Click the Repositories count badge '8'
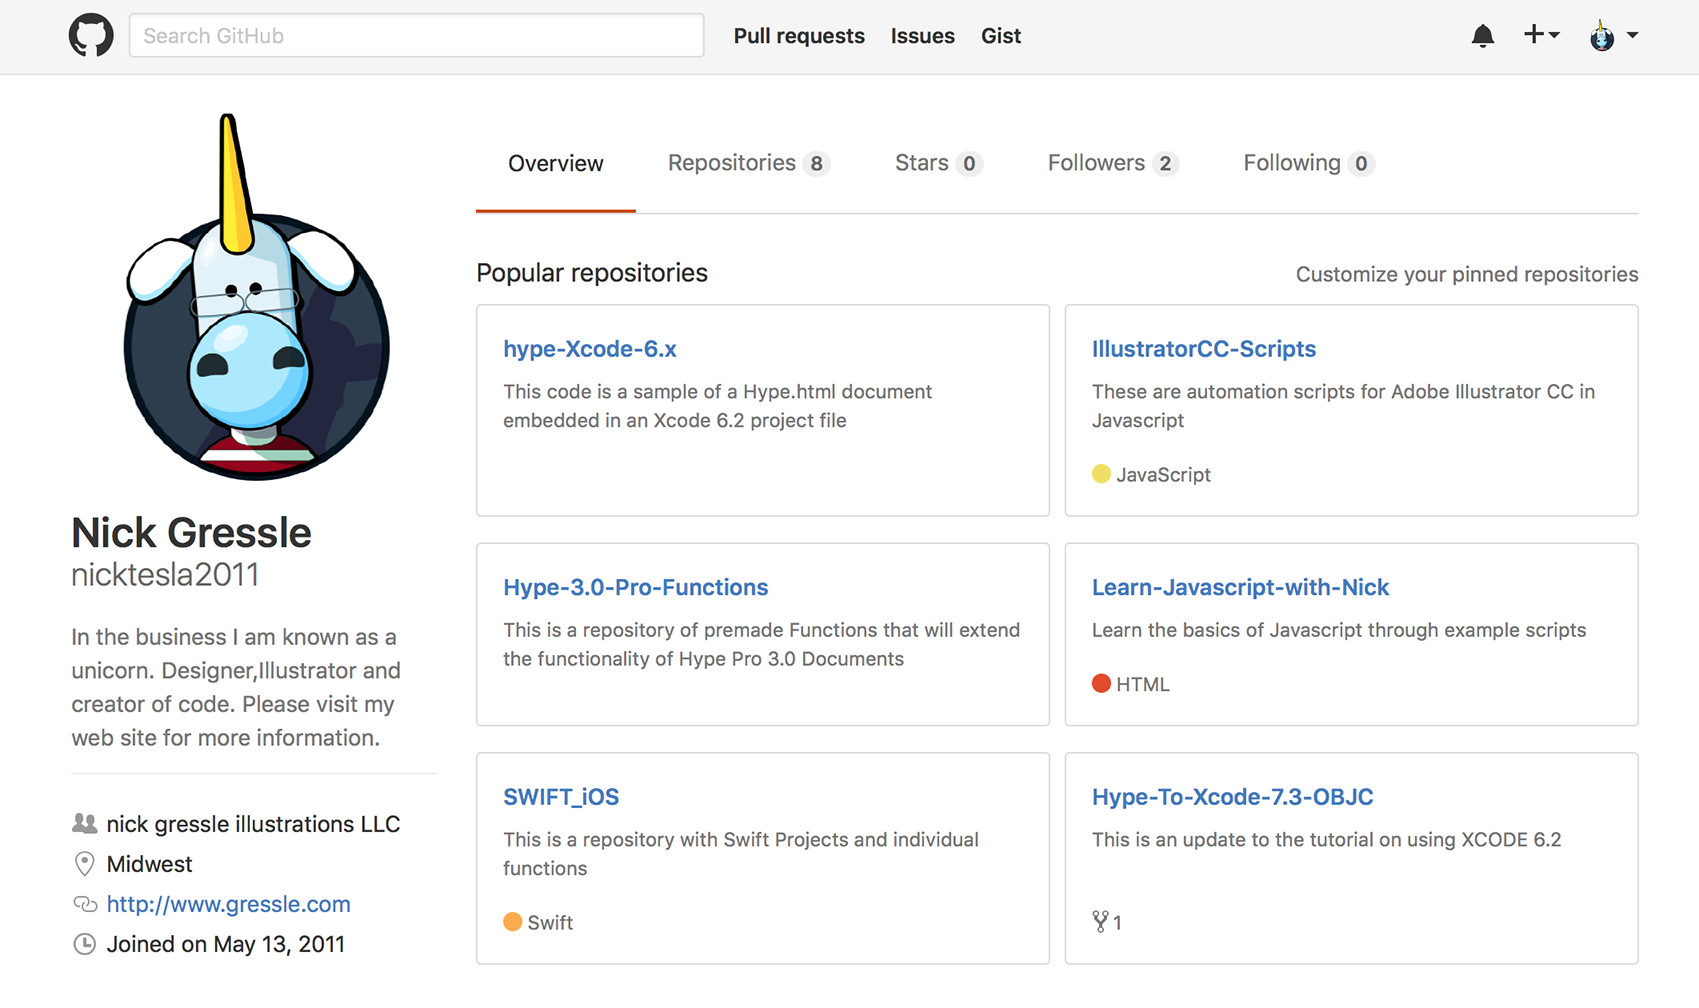The image size is (1699, 1008). 817,163
